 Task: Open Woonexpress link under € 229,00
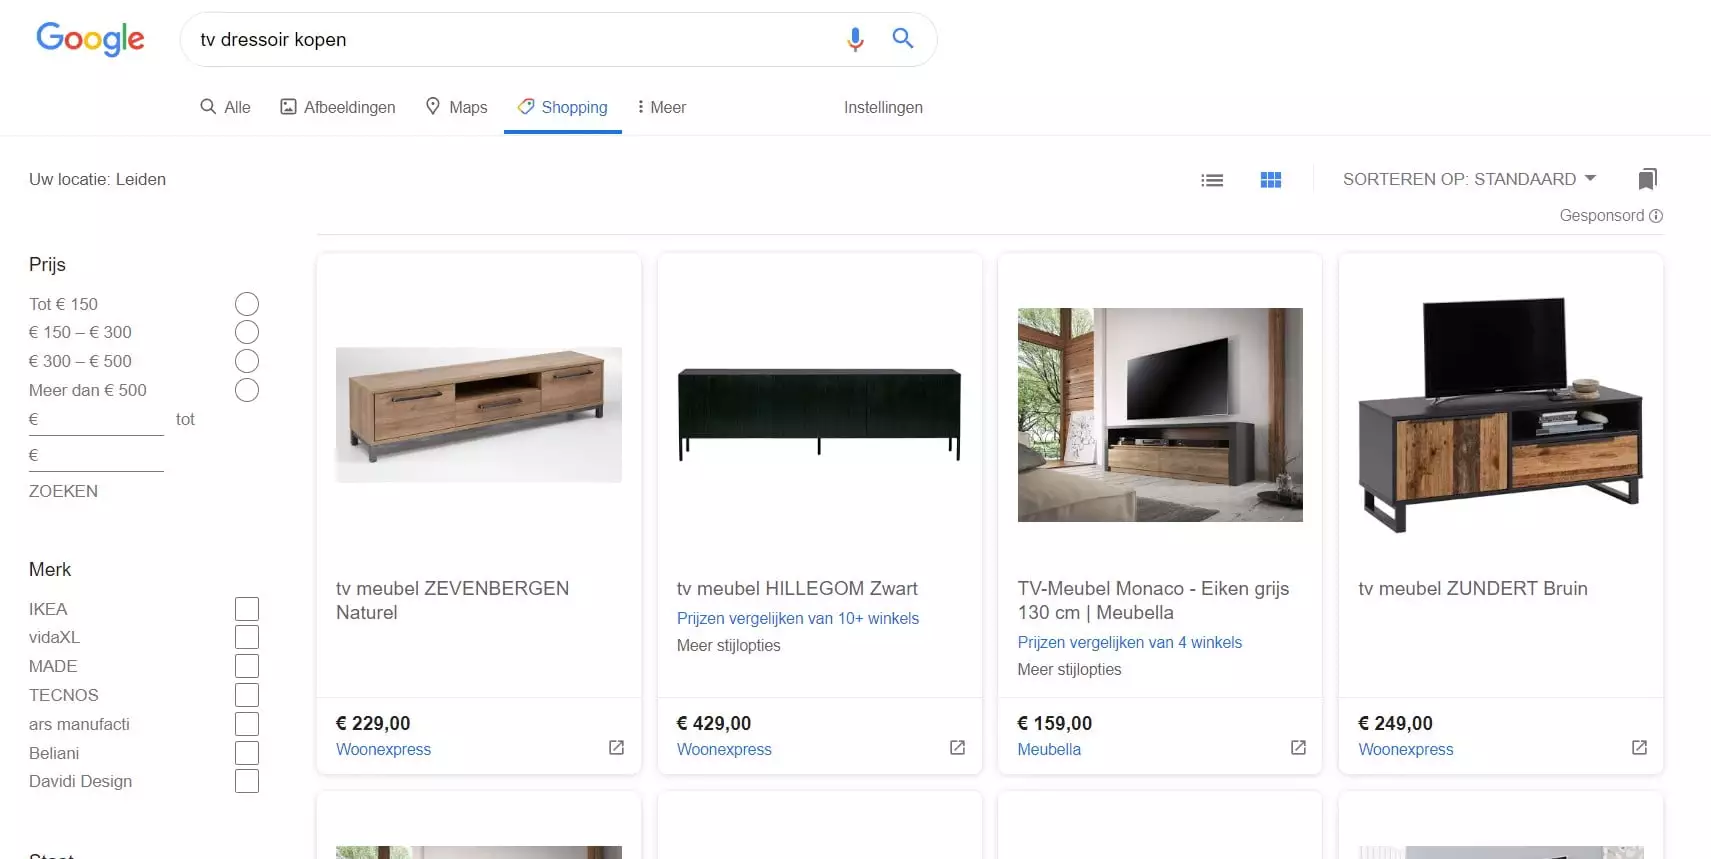383,749
